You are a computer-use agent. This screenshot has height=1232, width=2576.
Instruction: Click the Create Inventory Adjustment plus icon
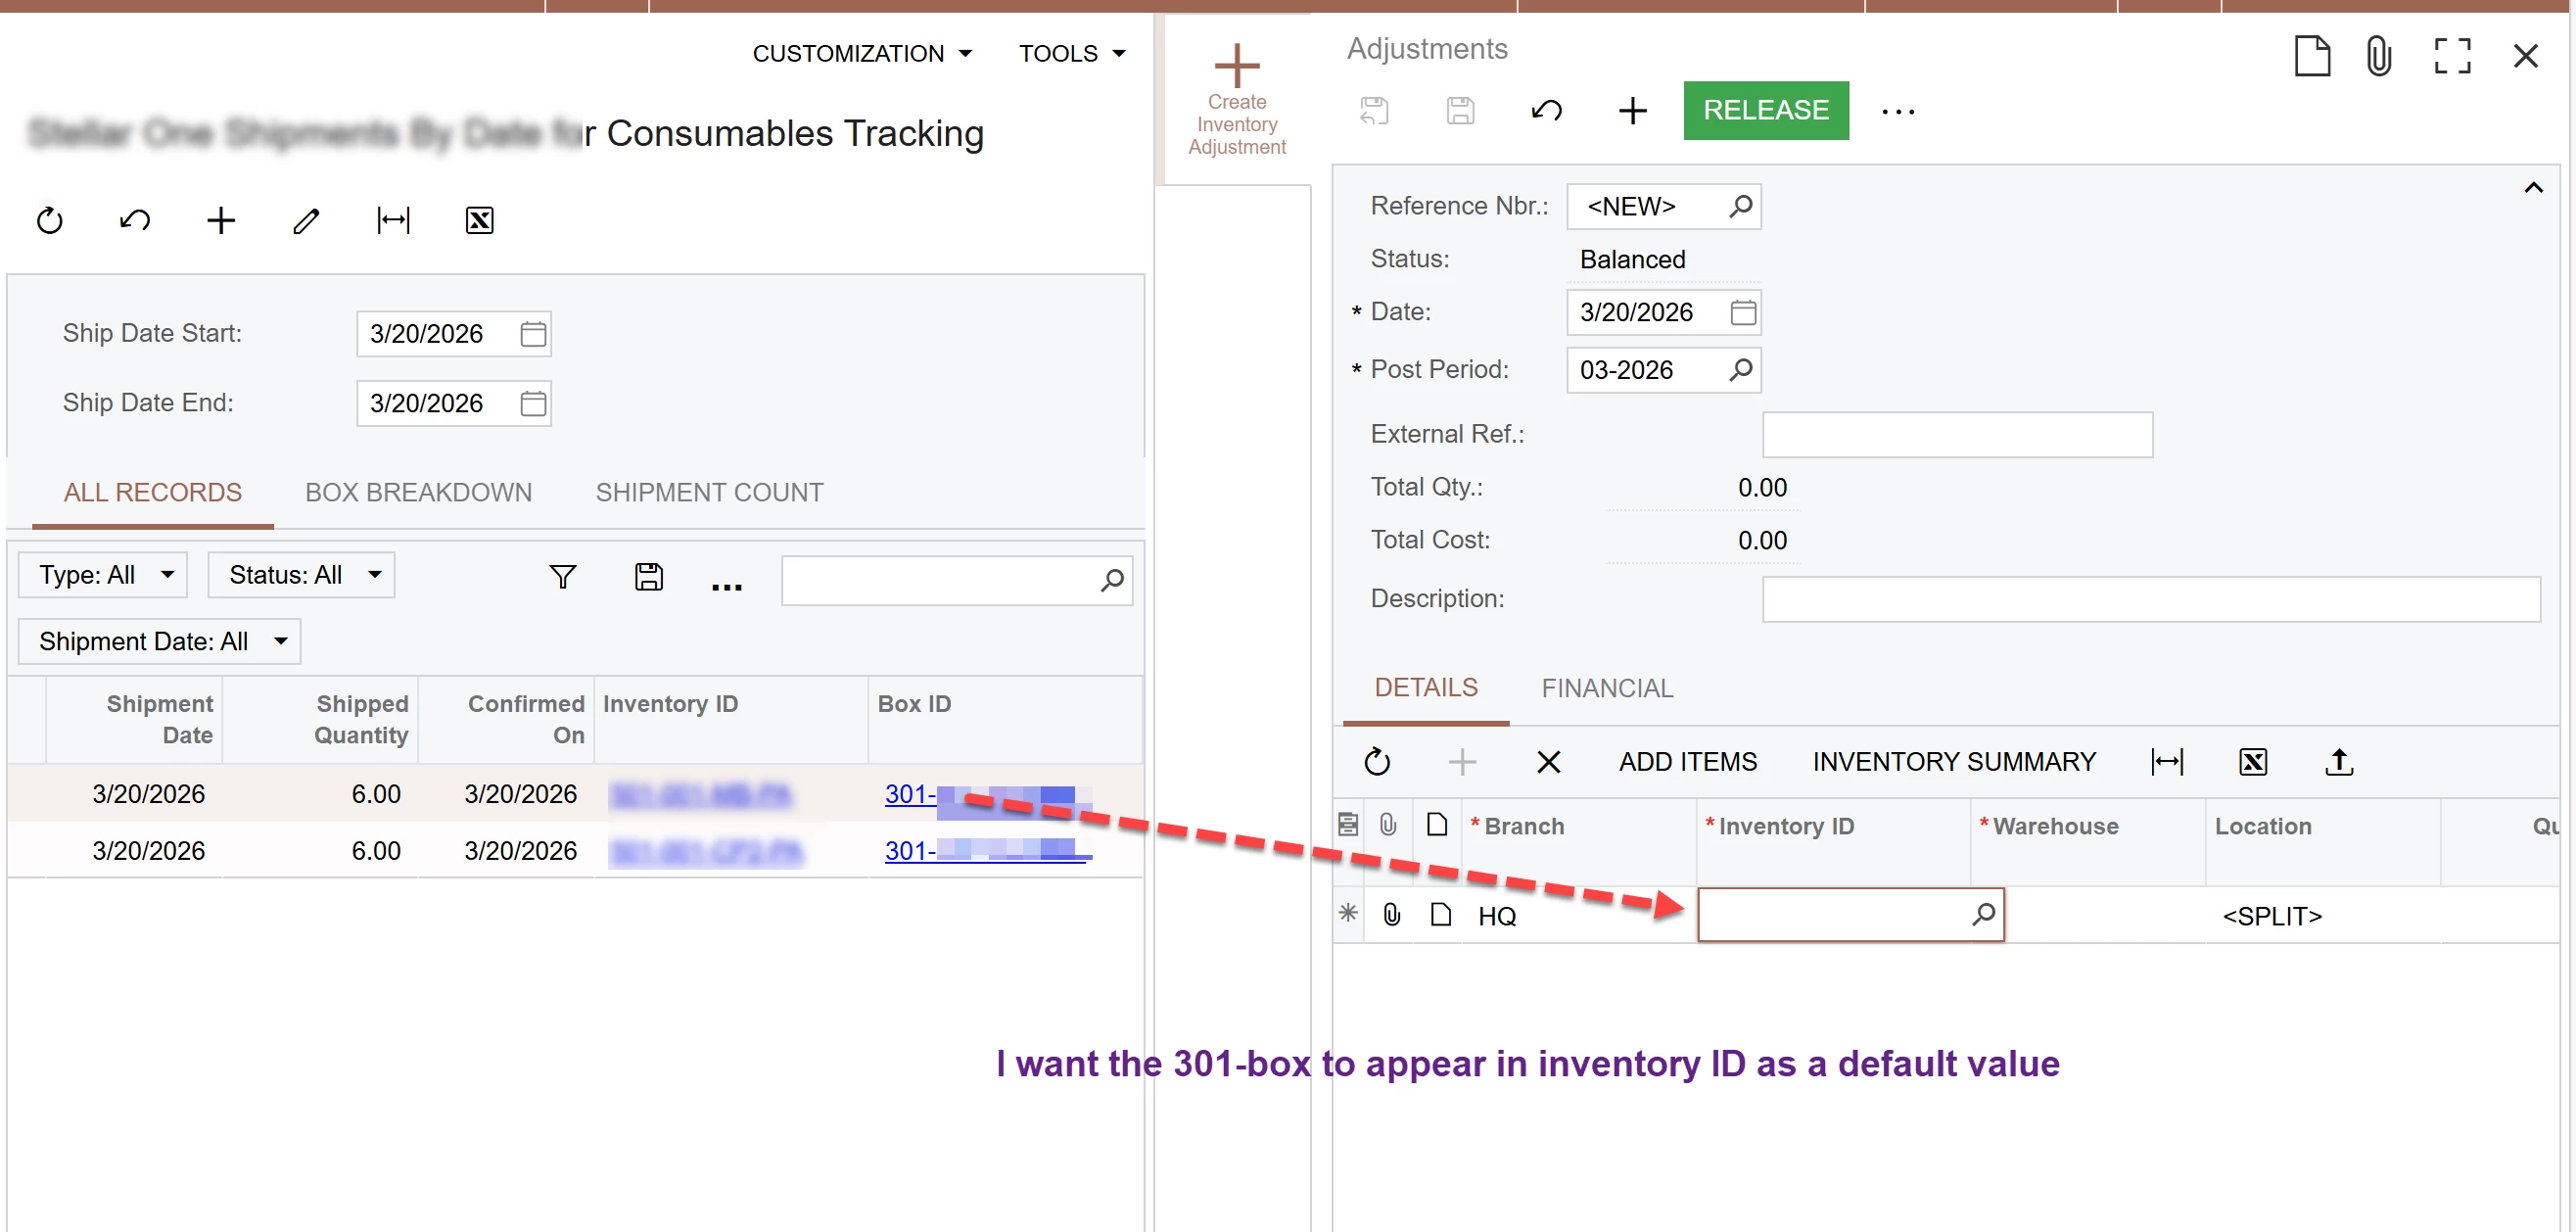pos(1236,66)
